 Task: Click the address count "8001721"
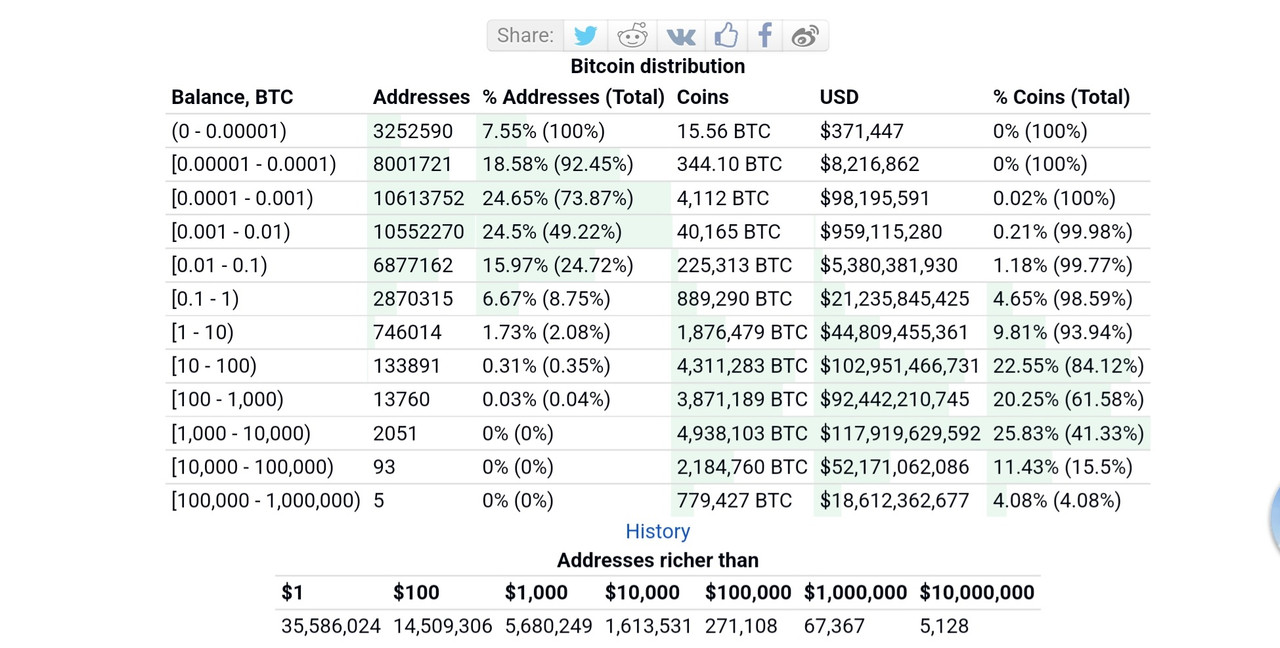coord(413,164)
